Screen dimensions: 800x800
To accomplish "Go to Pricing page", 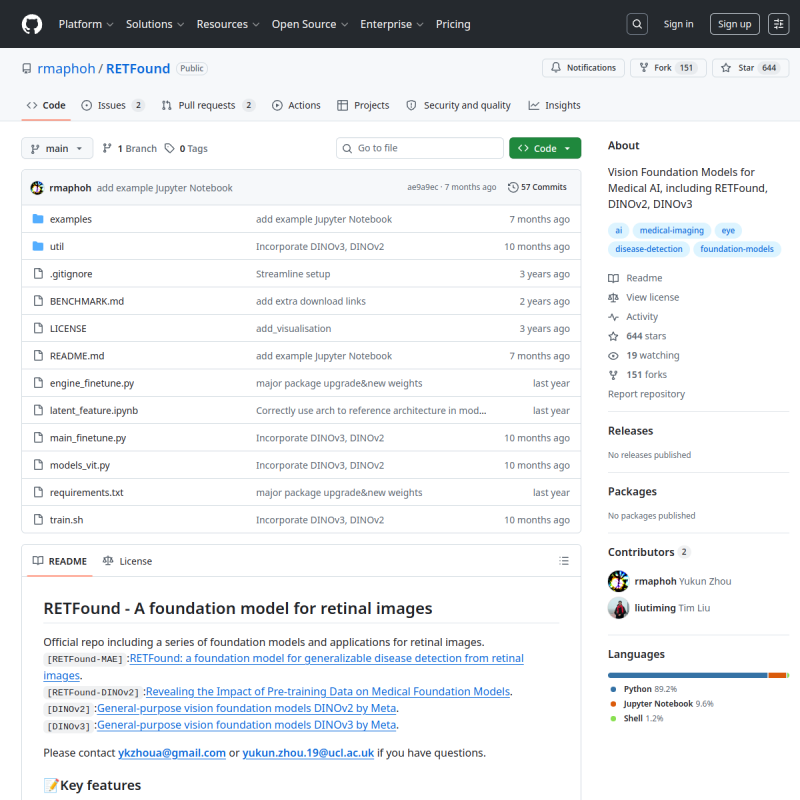I will point(453,24).
